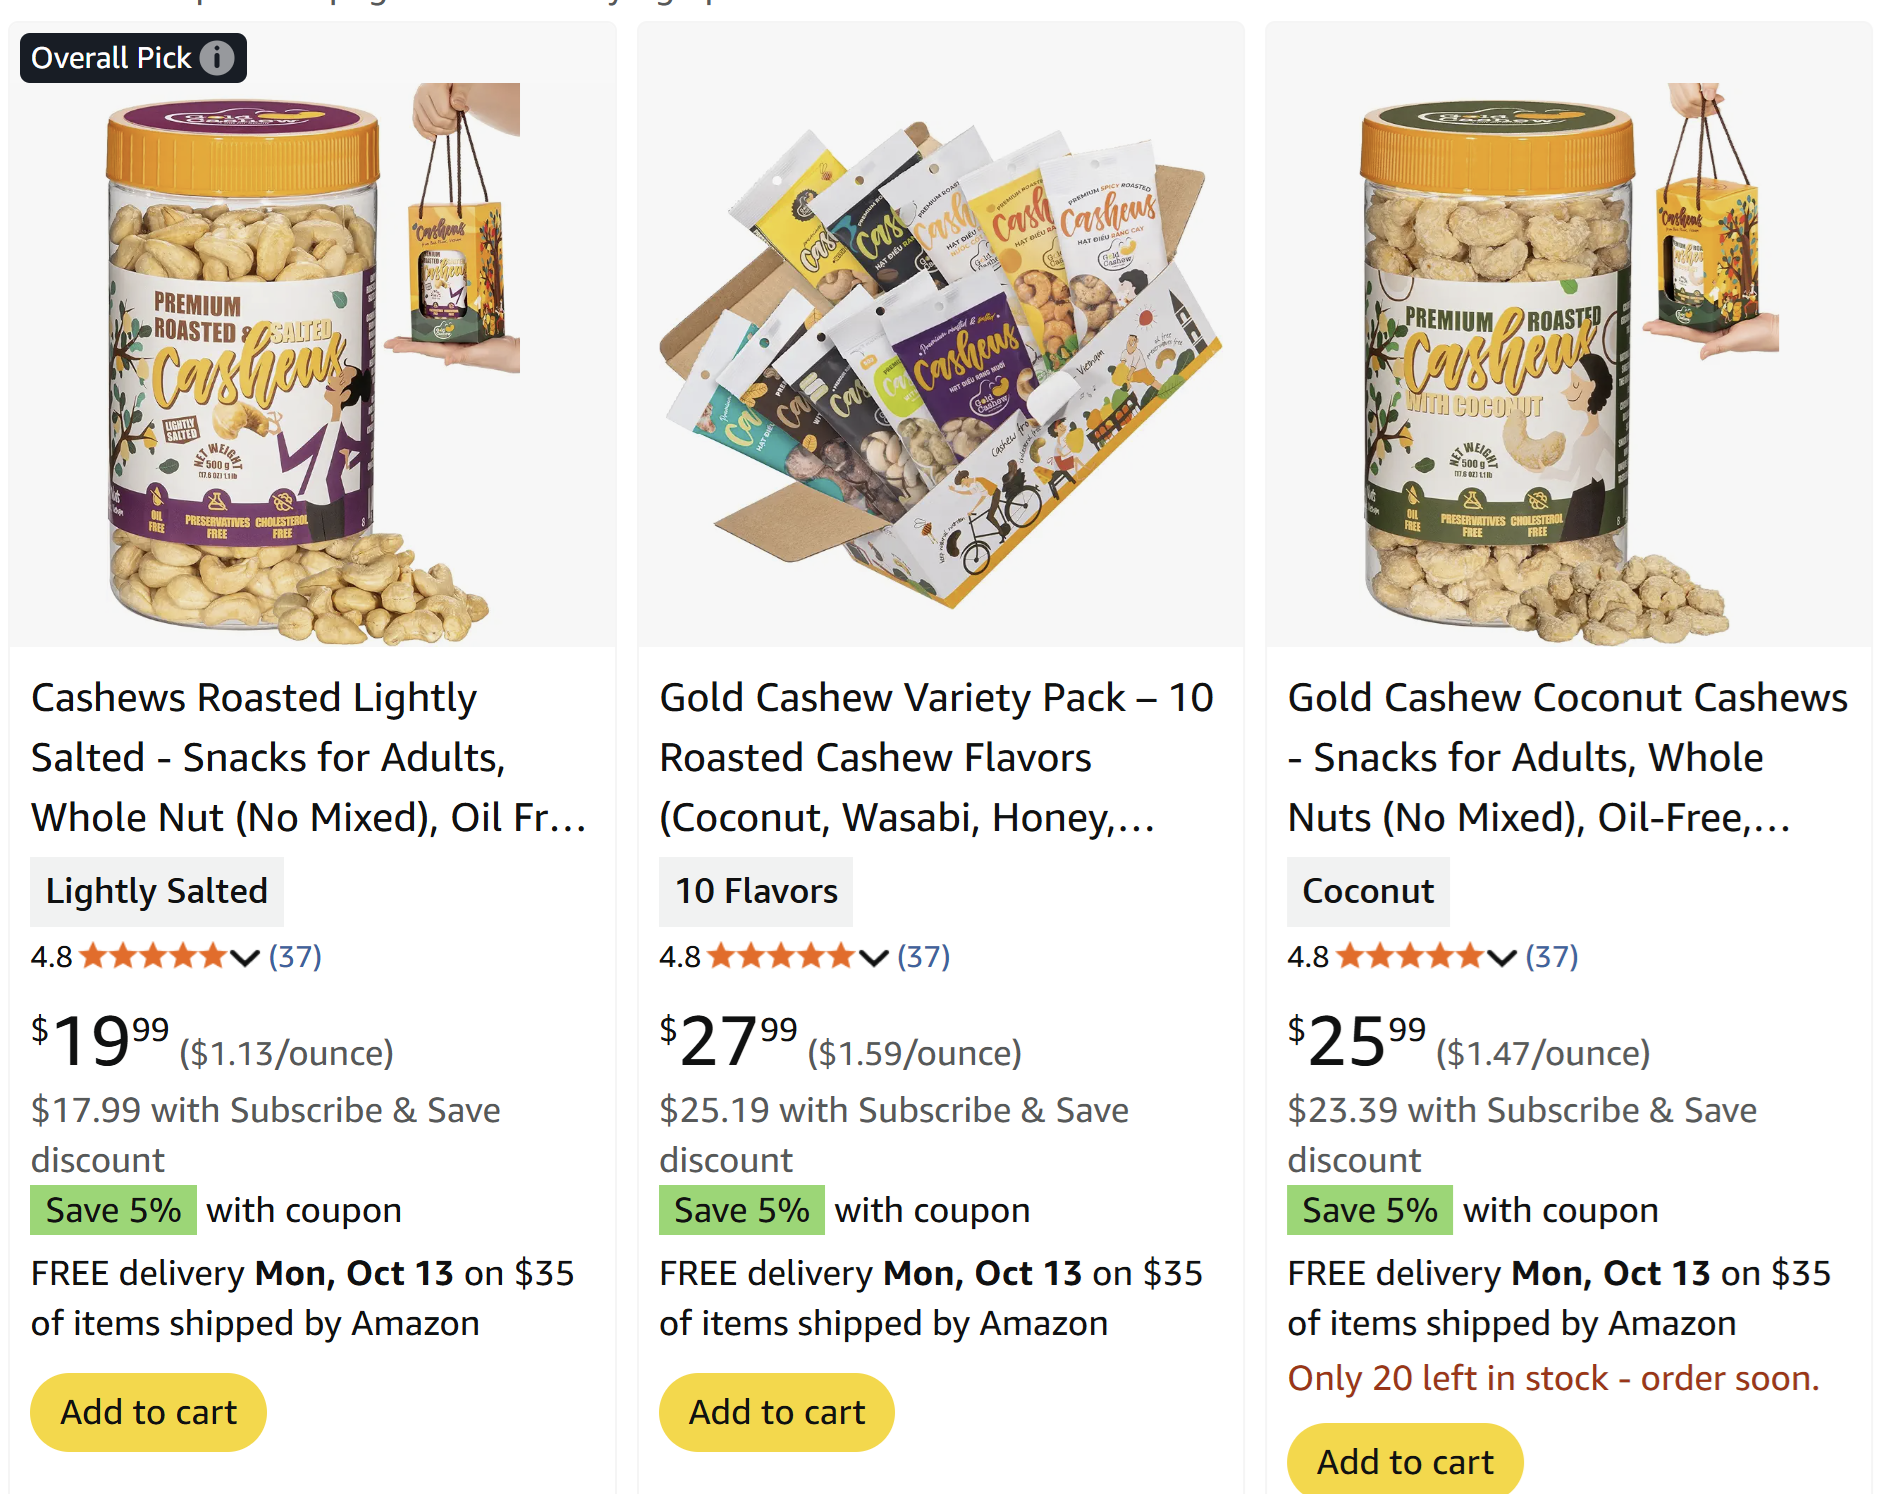This screenshot has height=1494, width=1888.
Task: Select the 10 Flavors option chip
Action: tap(756, 891)
